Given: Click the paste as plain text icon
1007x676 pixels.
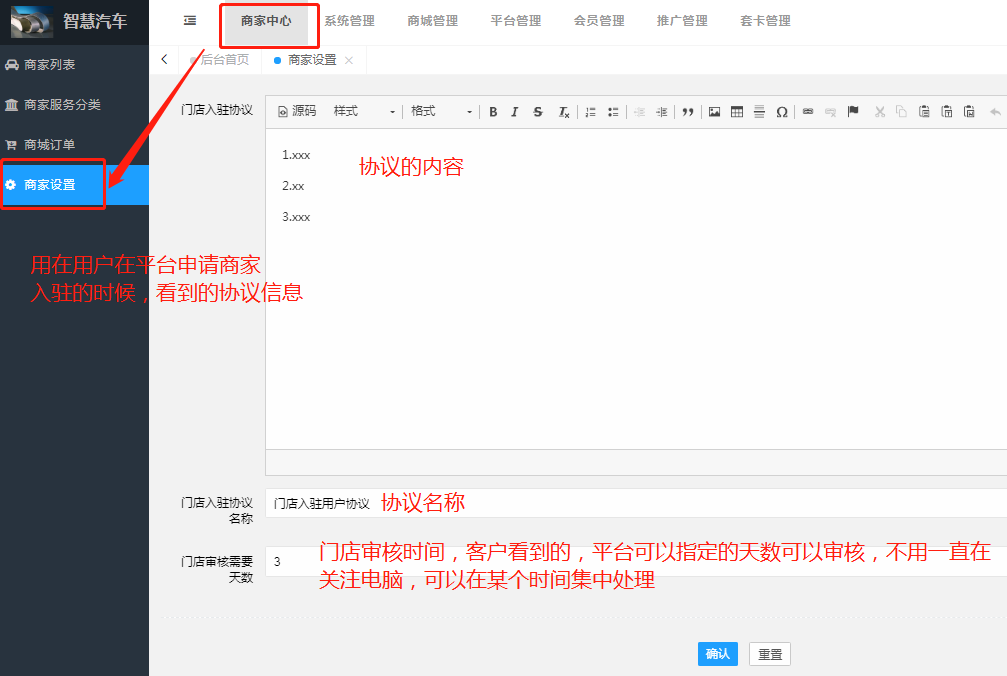Looking at the screenshot, I should click(947, 112).
